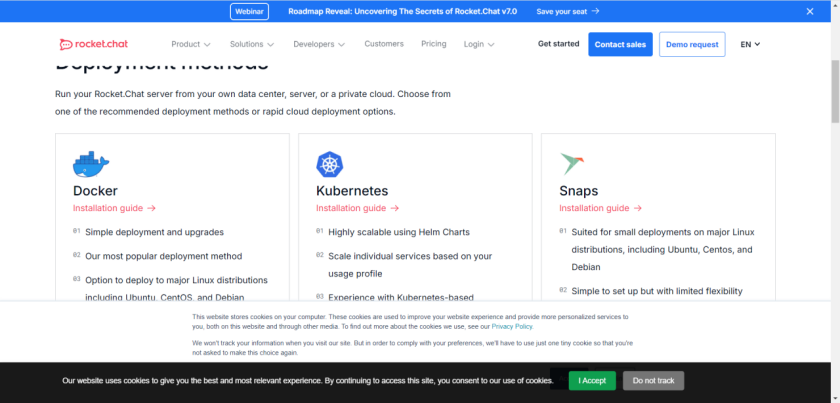Image resolution: width=840 pixels, height=403 pixels.
Task: Dismiss the webinar banner with the X
Action: (810, 11)
